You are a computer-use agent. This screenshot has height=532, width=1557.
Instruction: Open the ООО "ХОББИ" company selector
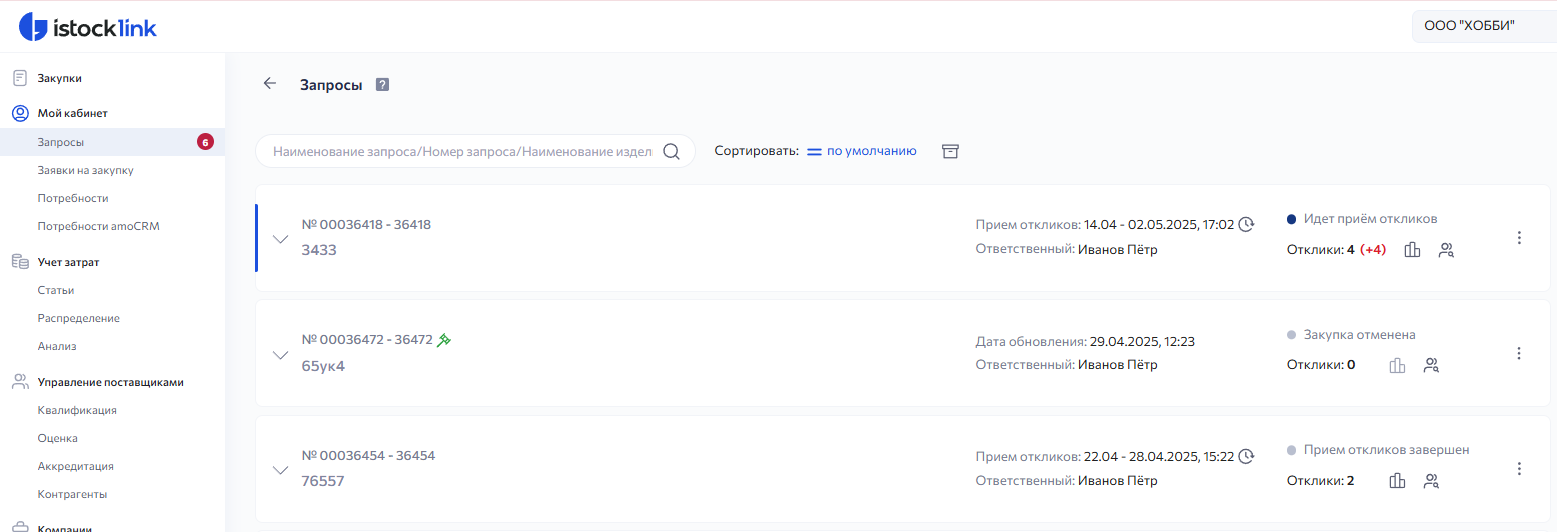(x=1484, y=28)
